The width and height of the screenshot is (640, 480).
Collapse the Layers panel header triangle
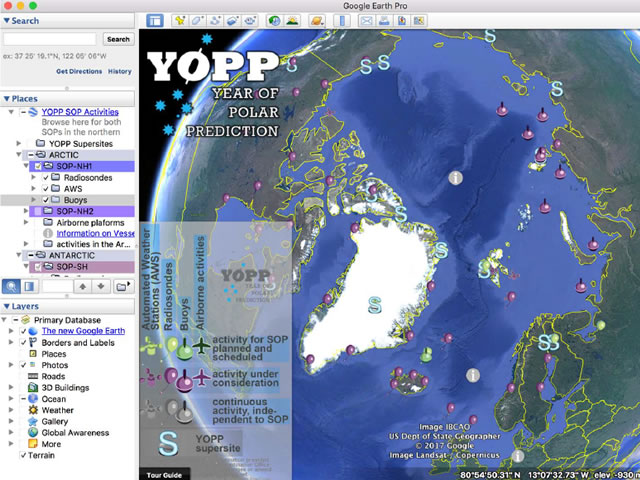(x=7, y=306)
